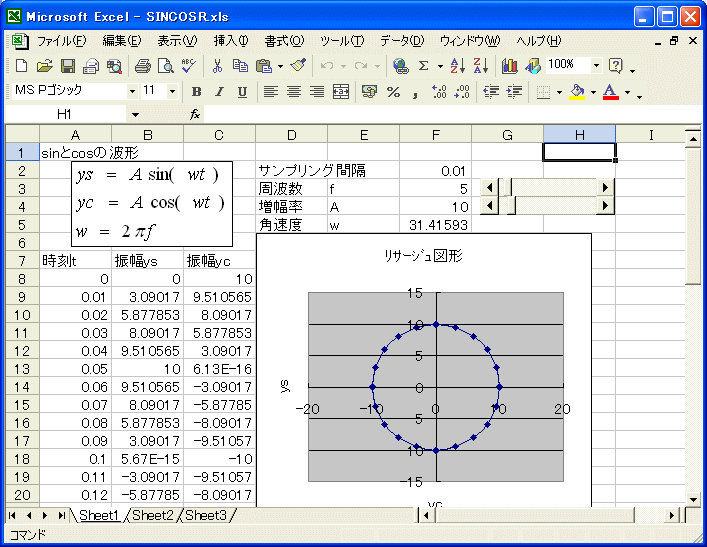Switch to Sheet2 tab

[152, 515]
